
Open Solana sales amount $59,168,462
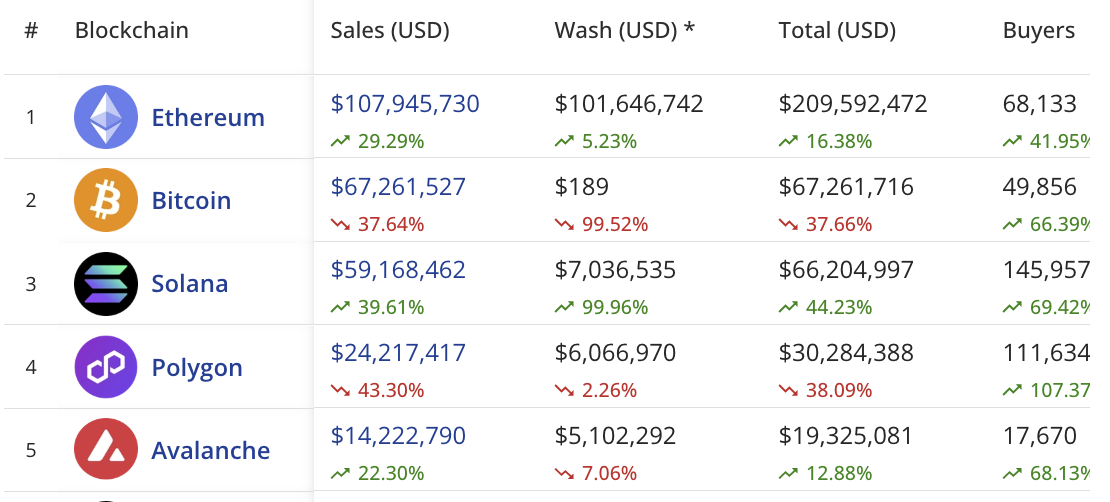pos(398,269)
